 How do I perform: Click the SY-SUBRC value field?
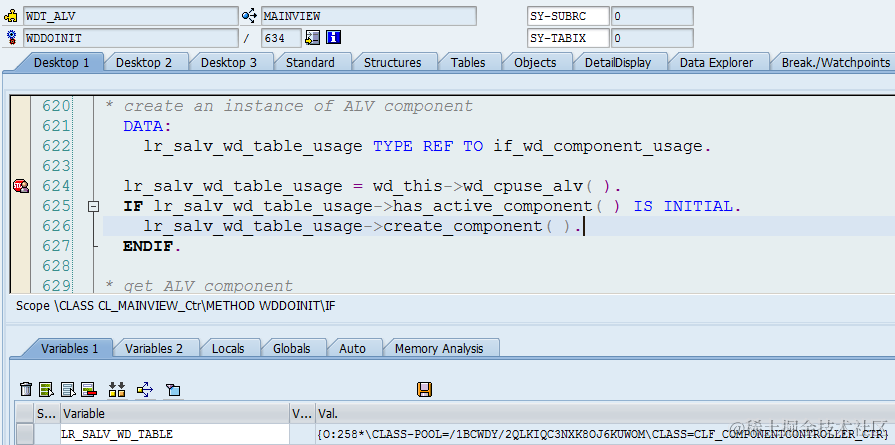point(652,16)
